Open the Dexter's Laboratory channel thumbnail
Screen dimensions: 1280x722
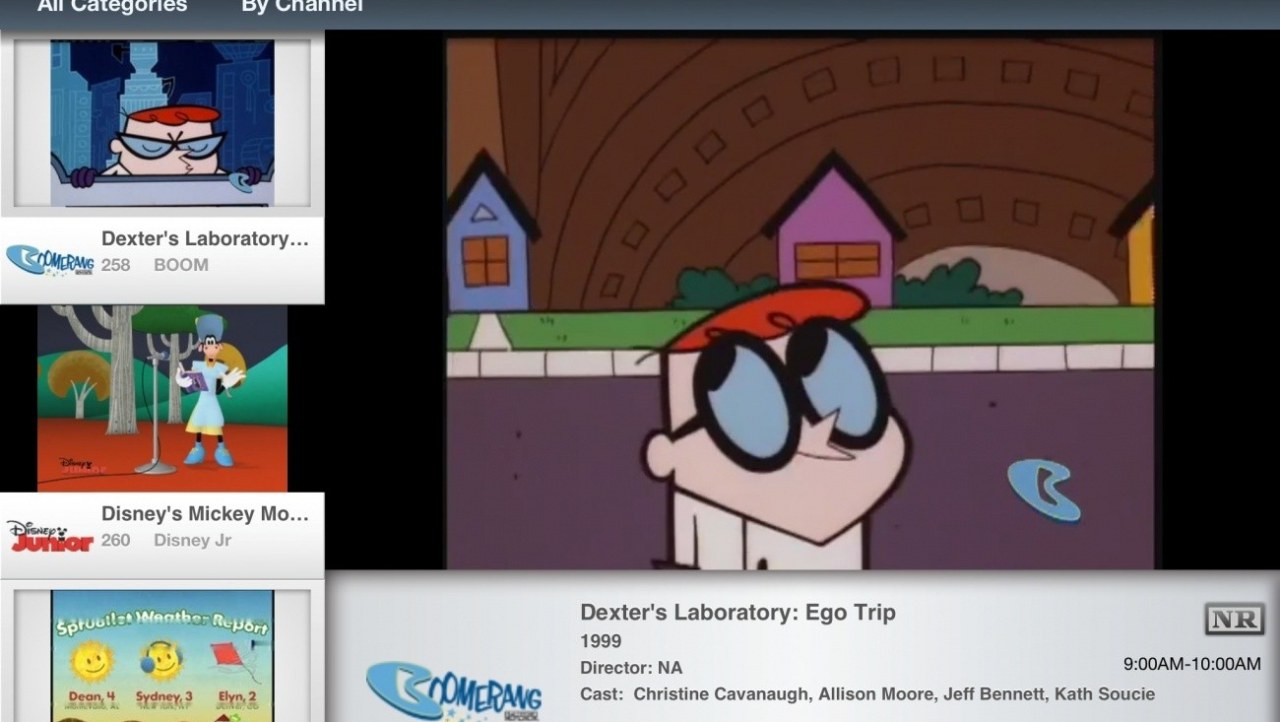[x=162, y=123]
